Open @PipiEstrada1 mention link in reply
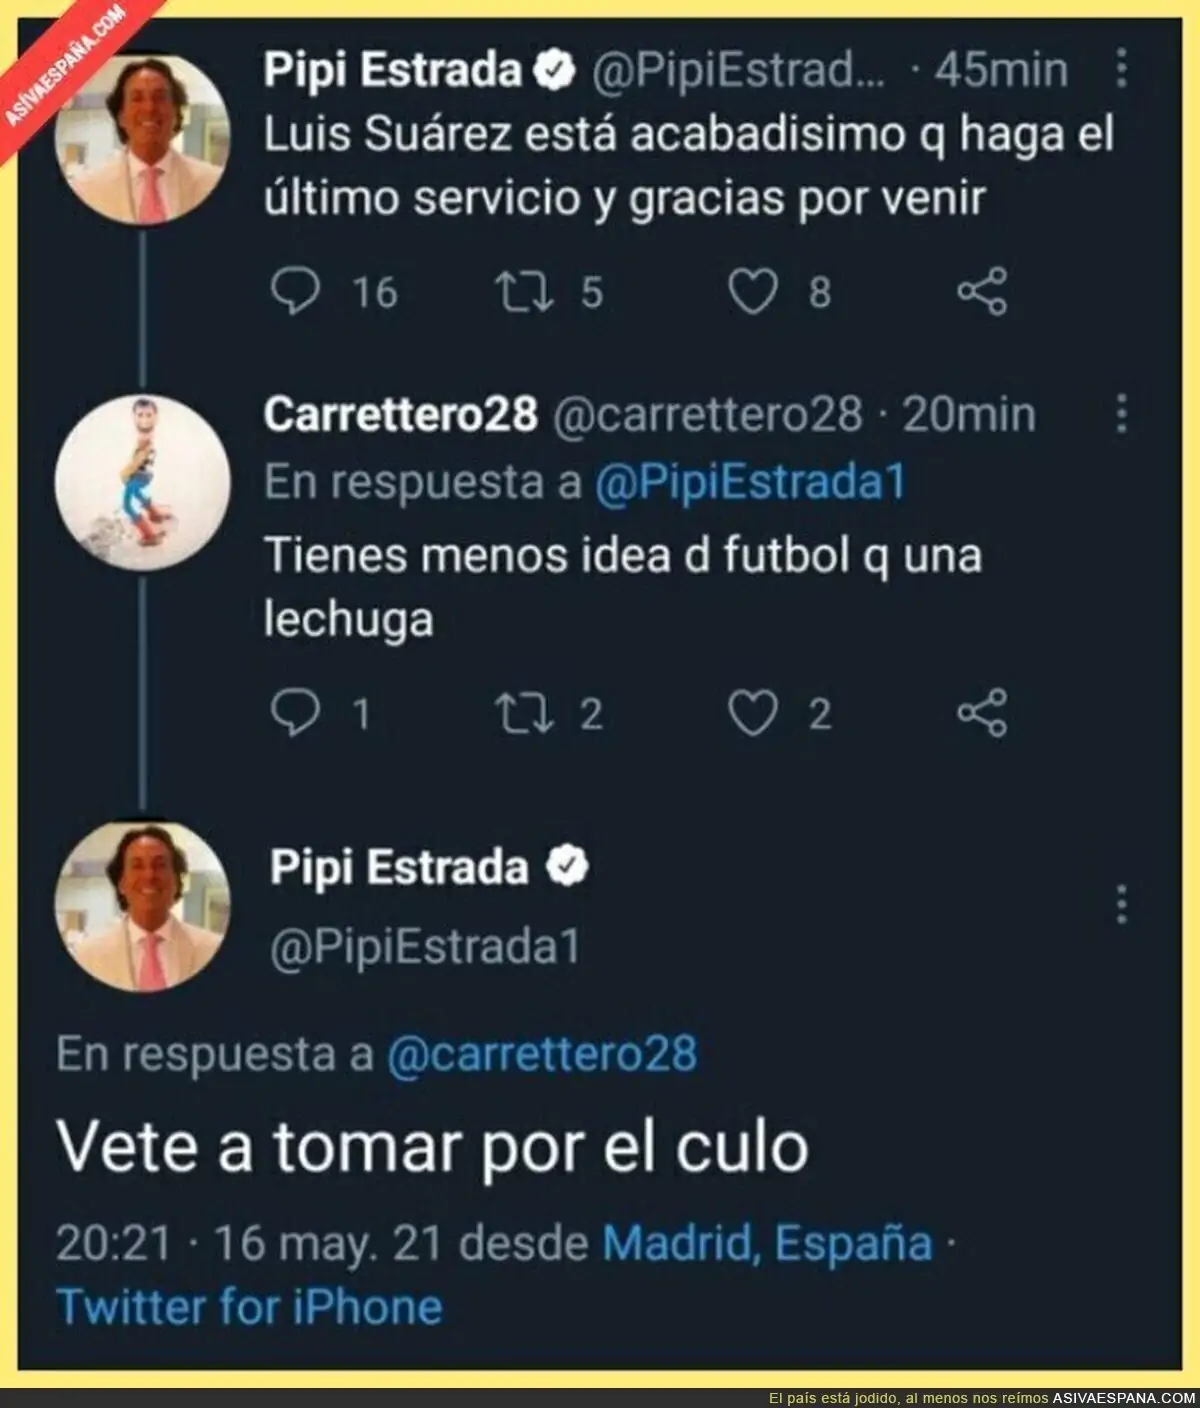 tap(749, 483)
